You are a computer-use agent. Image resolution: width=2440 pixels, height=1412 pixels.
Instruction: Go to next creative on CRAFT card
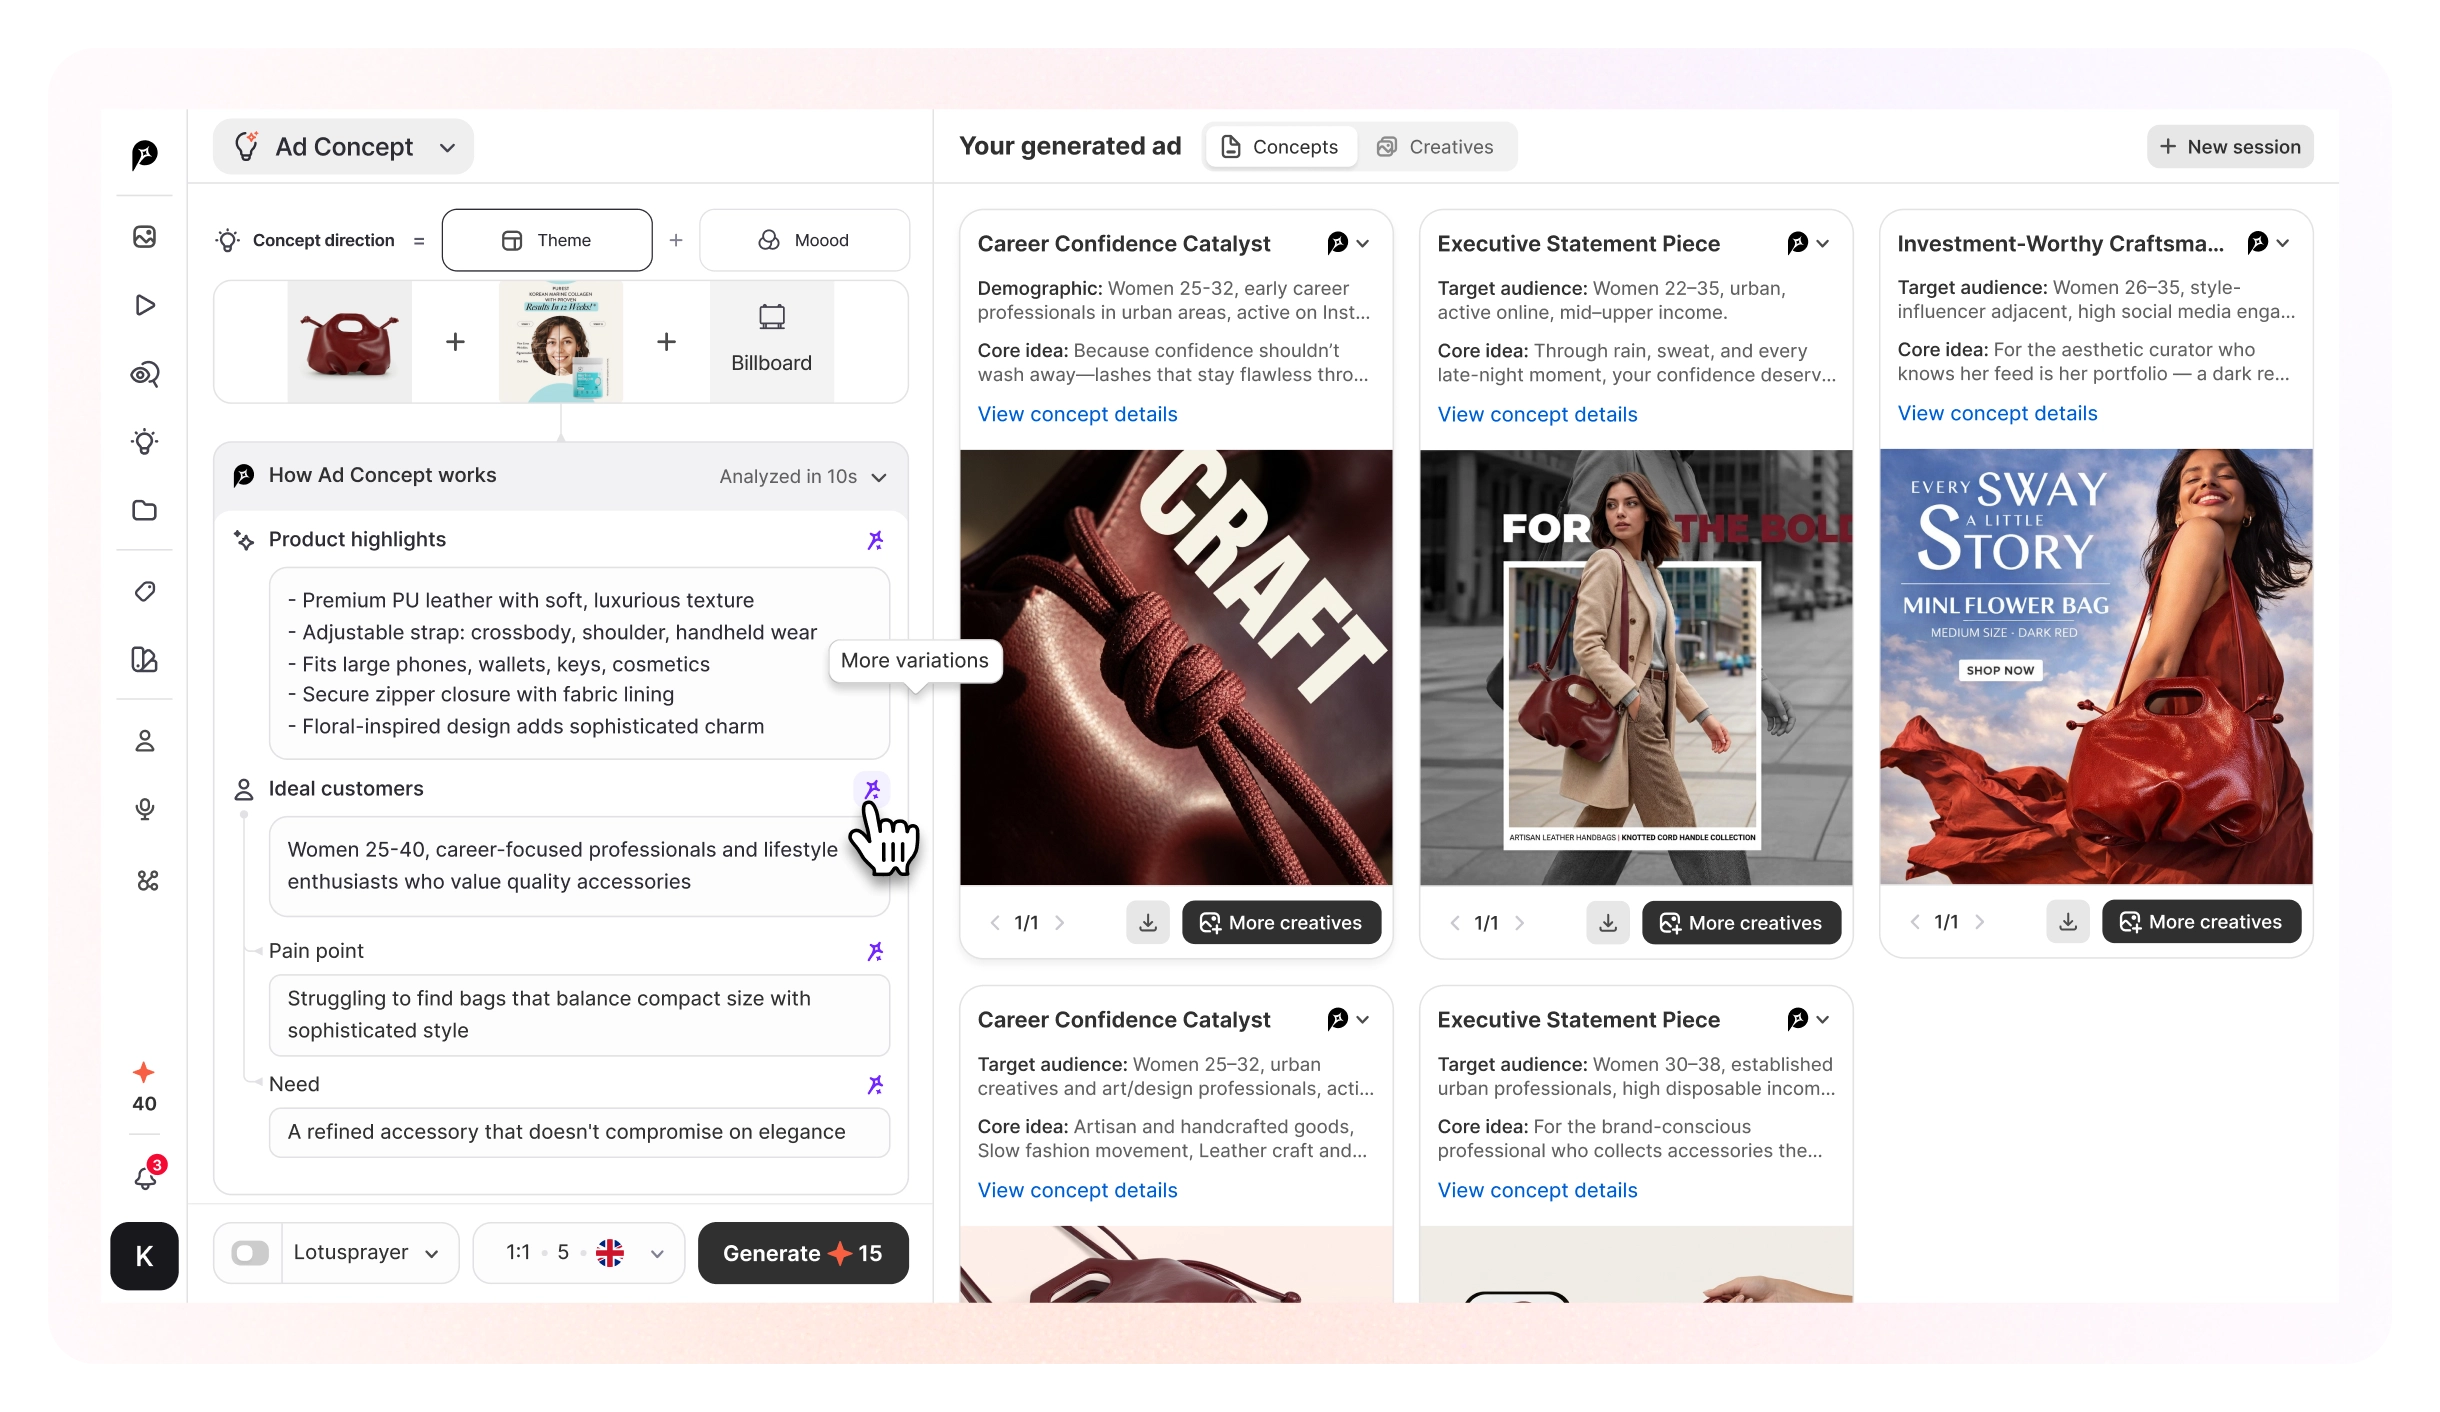(x=1060, y=923)
